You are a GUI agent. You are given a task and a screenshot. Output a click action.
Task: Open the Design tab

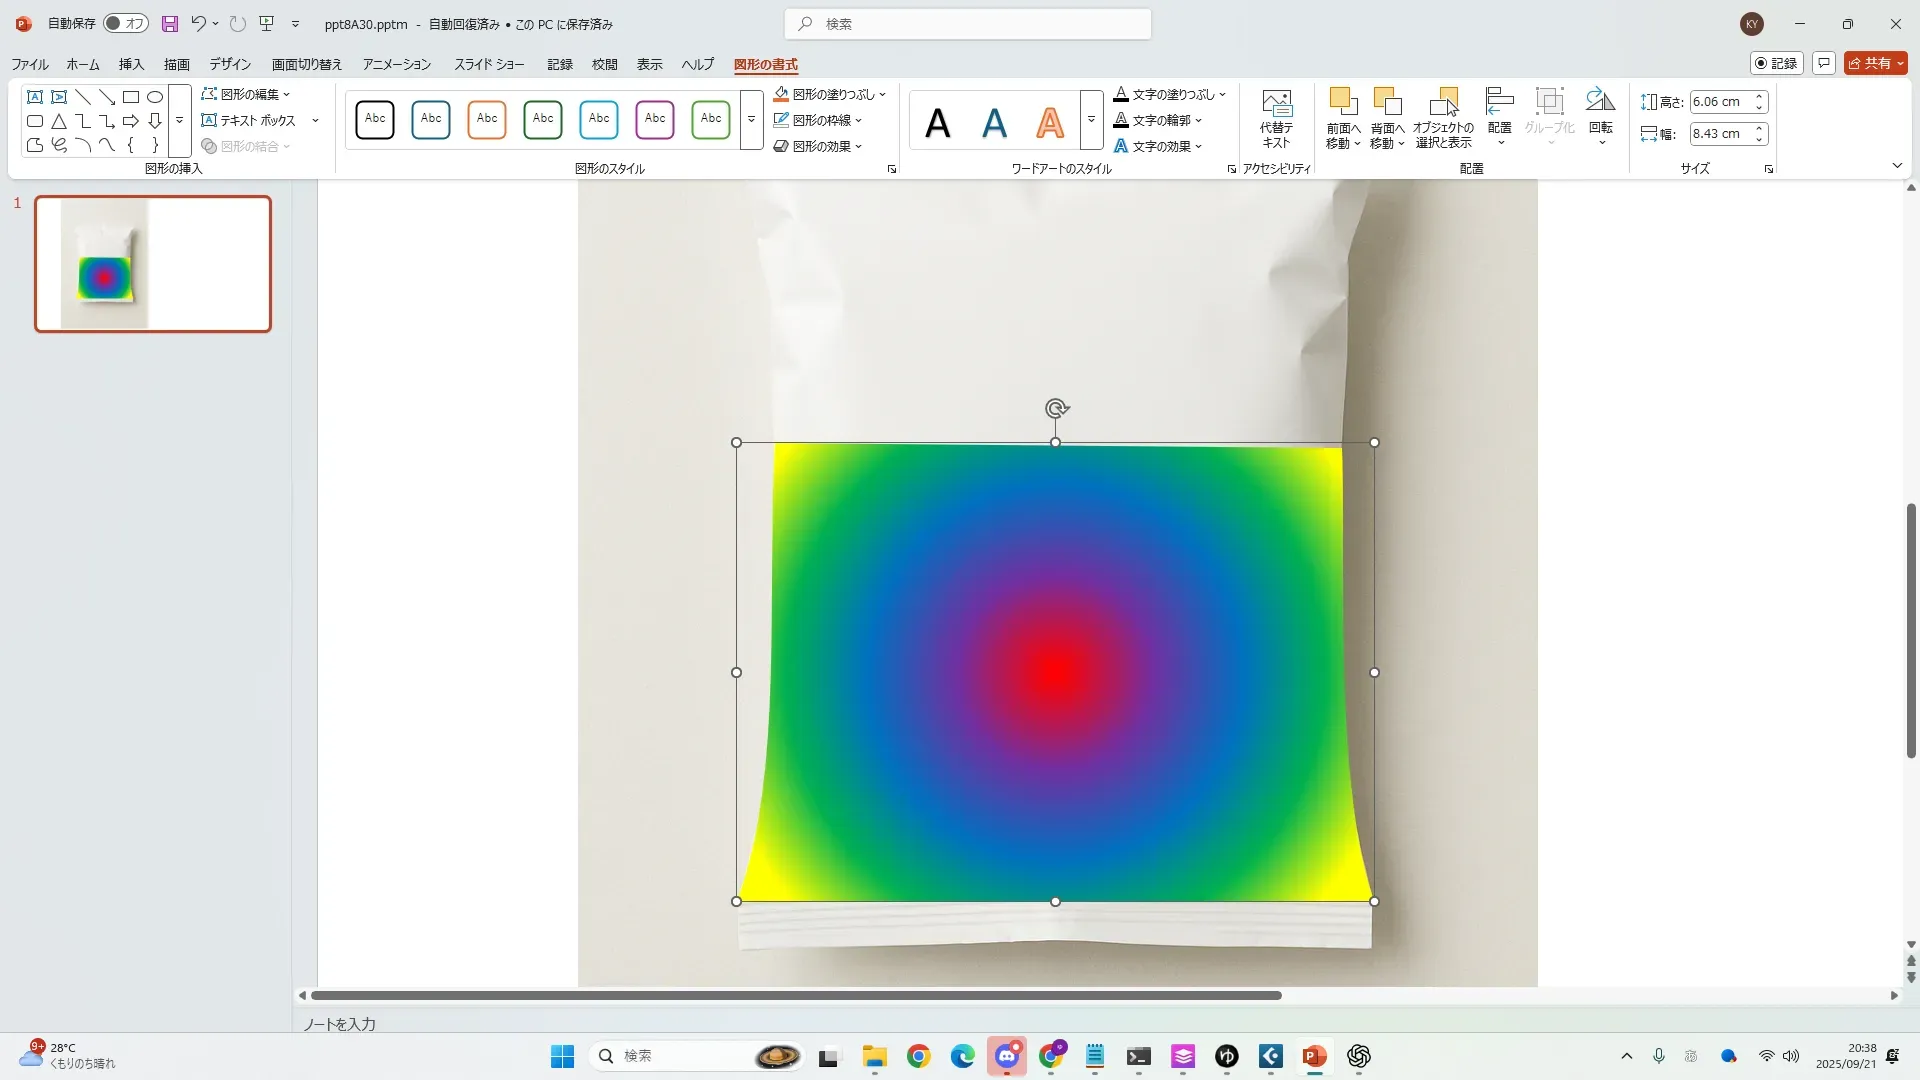click(x=230, y=64)
